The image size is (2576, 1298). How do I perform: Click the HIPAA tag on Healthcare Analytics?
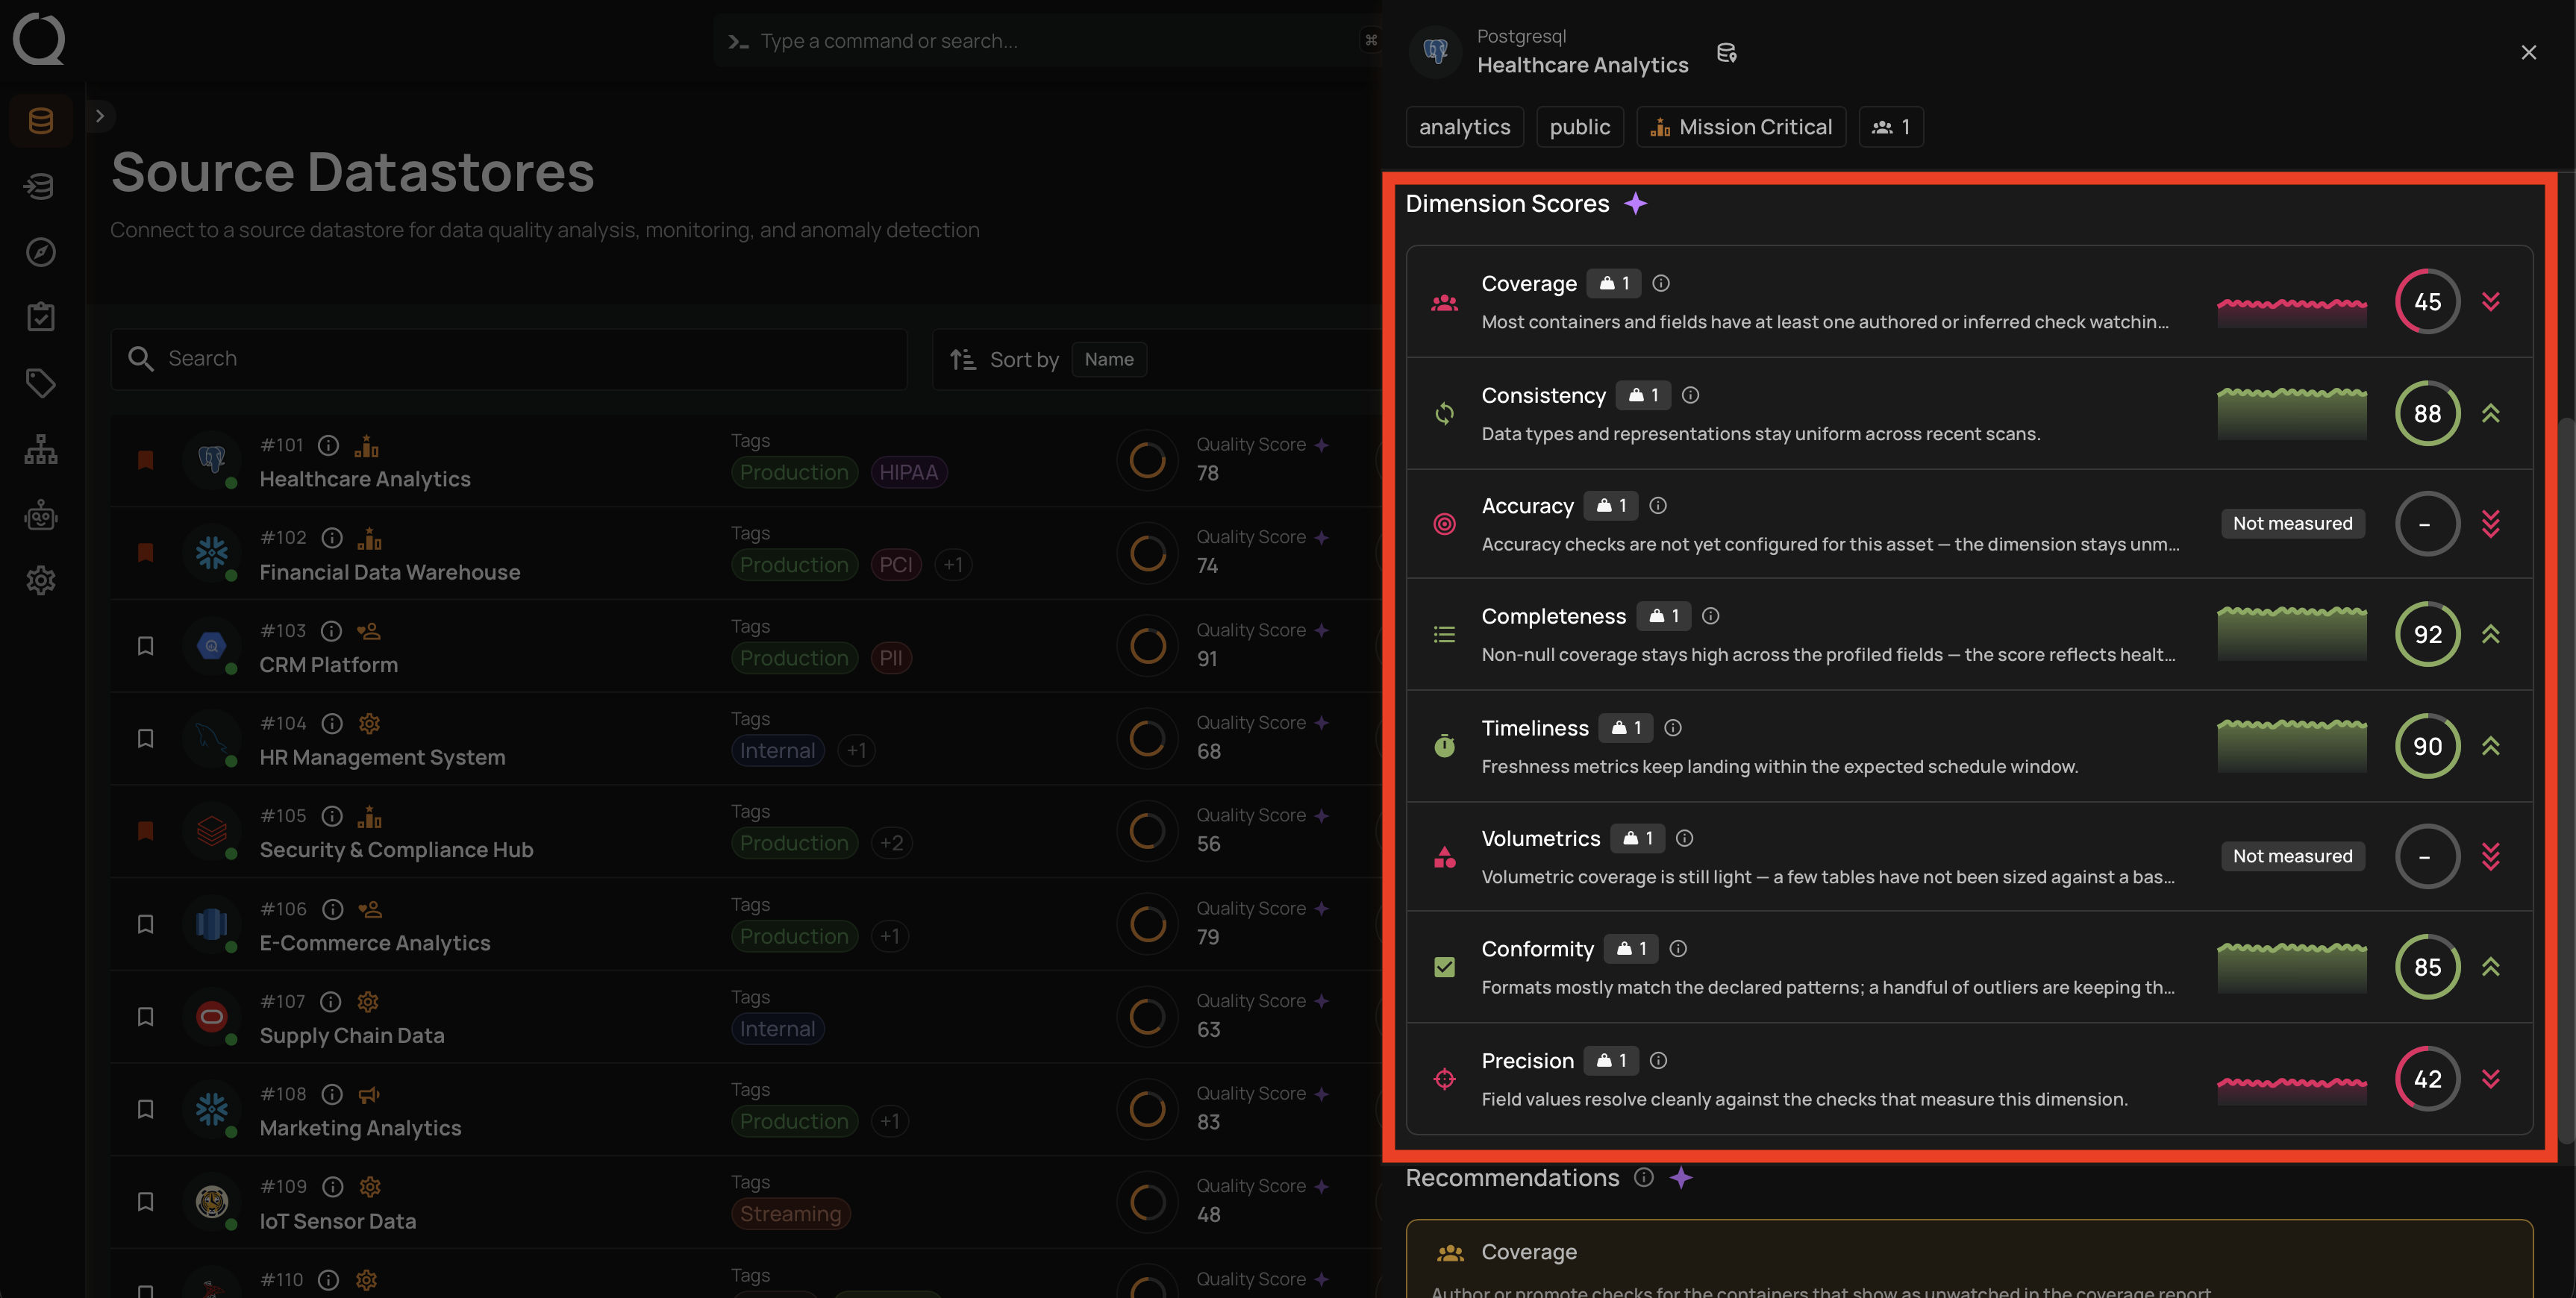[908, 472]
